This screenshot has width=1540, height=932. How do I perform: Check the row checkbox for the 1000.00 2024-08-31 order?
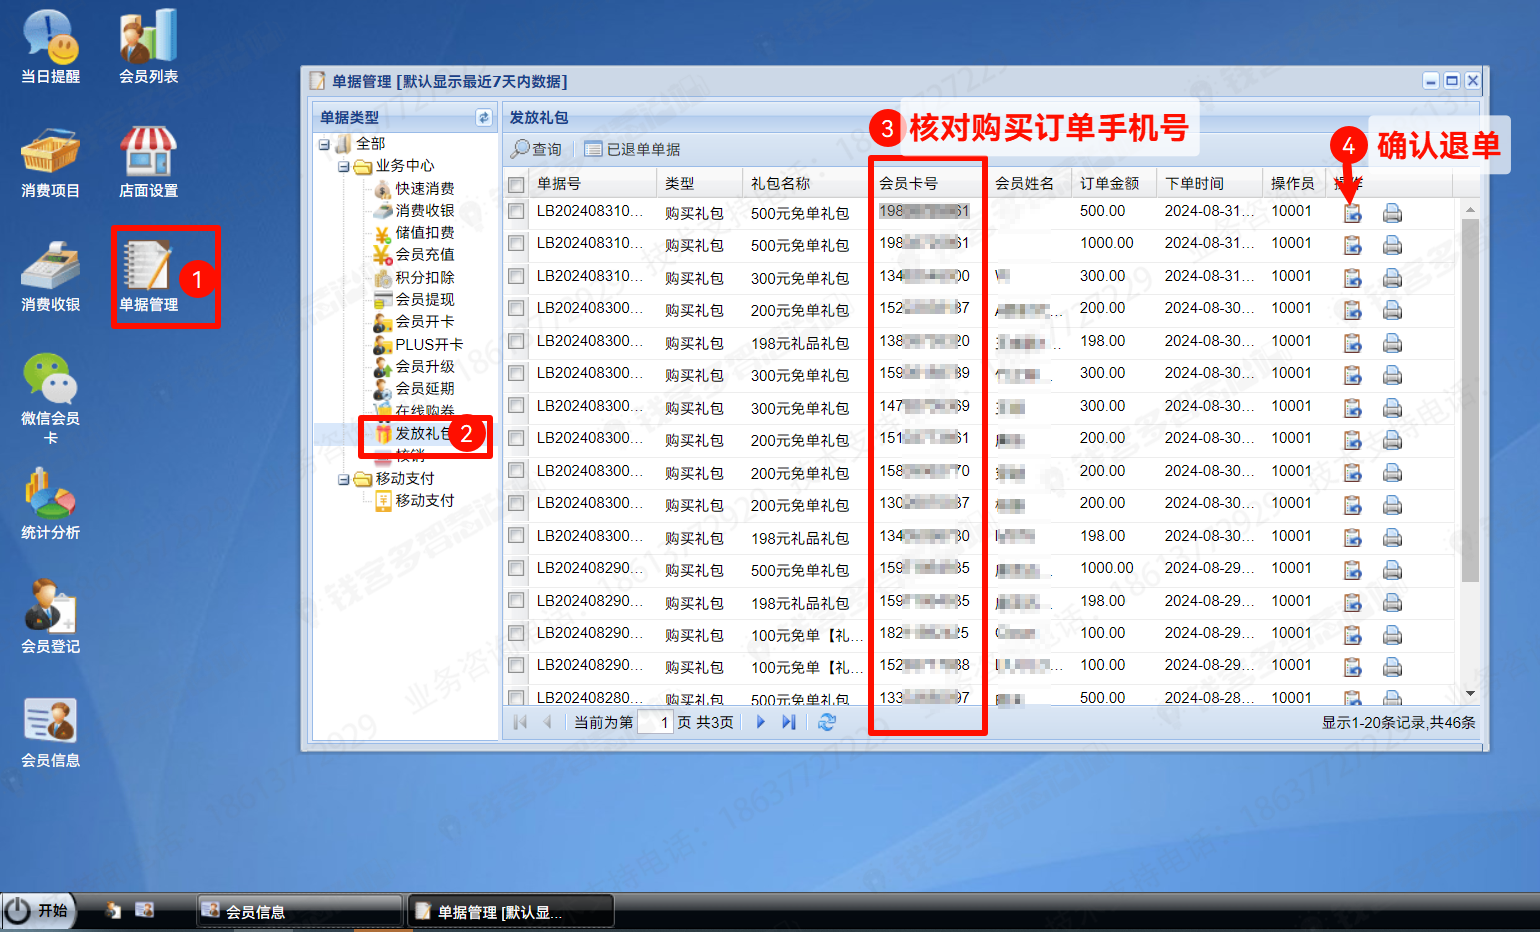[516, 243]
